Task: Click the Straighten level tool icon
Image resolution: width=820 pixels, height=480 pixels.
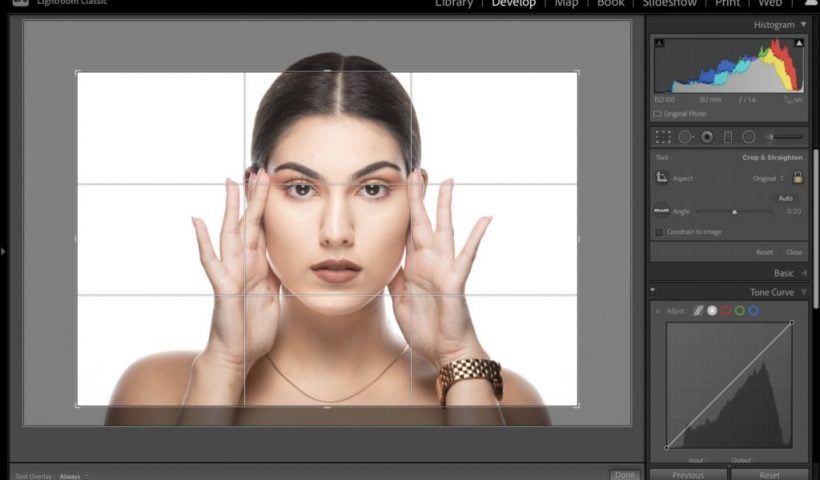Action: point(661,211)
